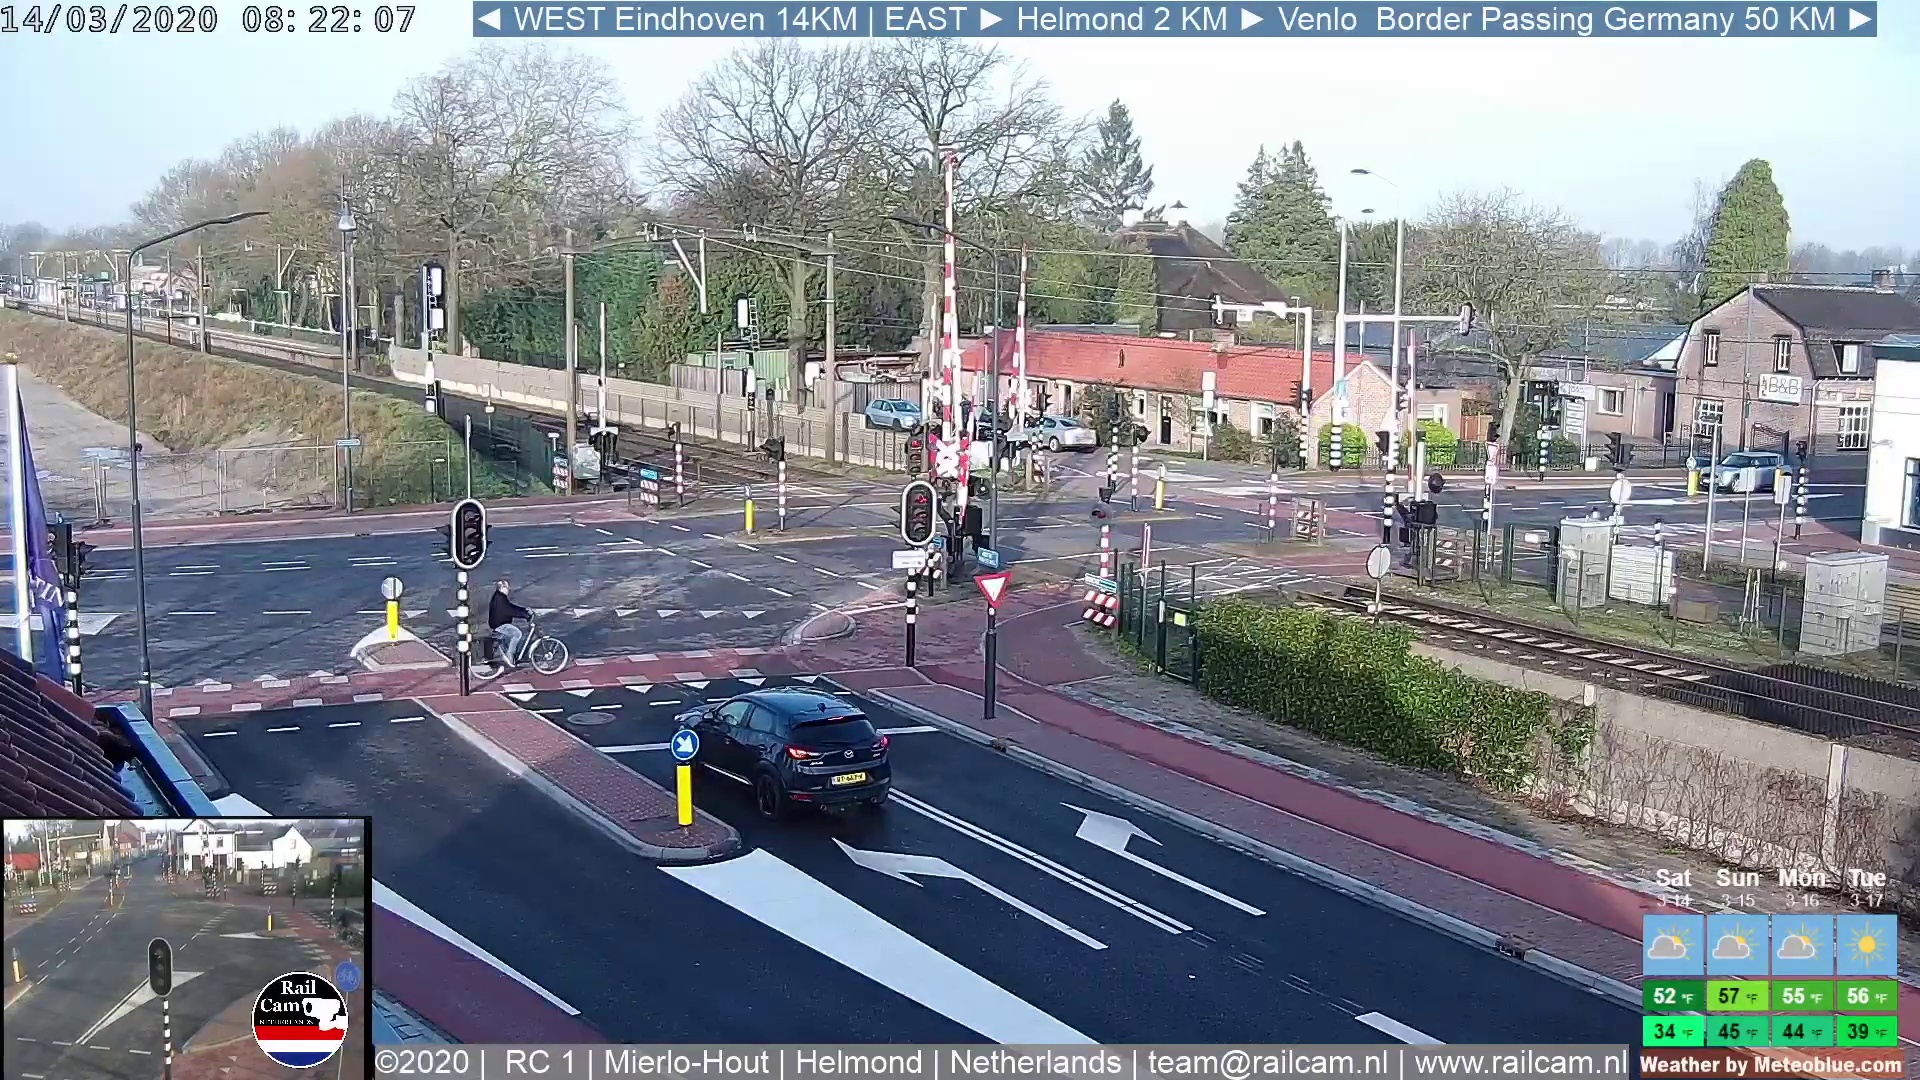Click the Sat 52 °F high temperature tile
Screen dimensions: 1920x1080
click(1672, 996)
